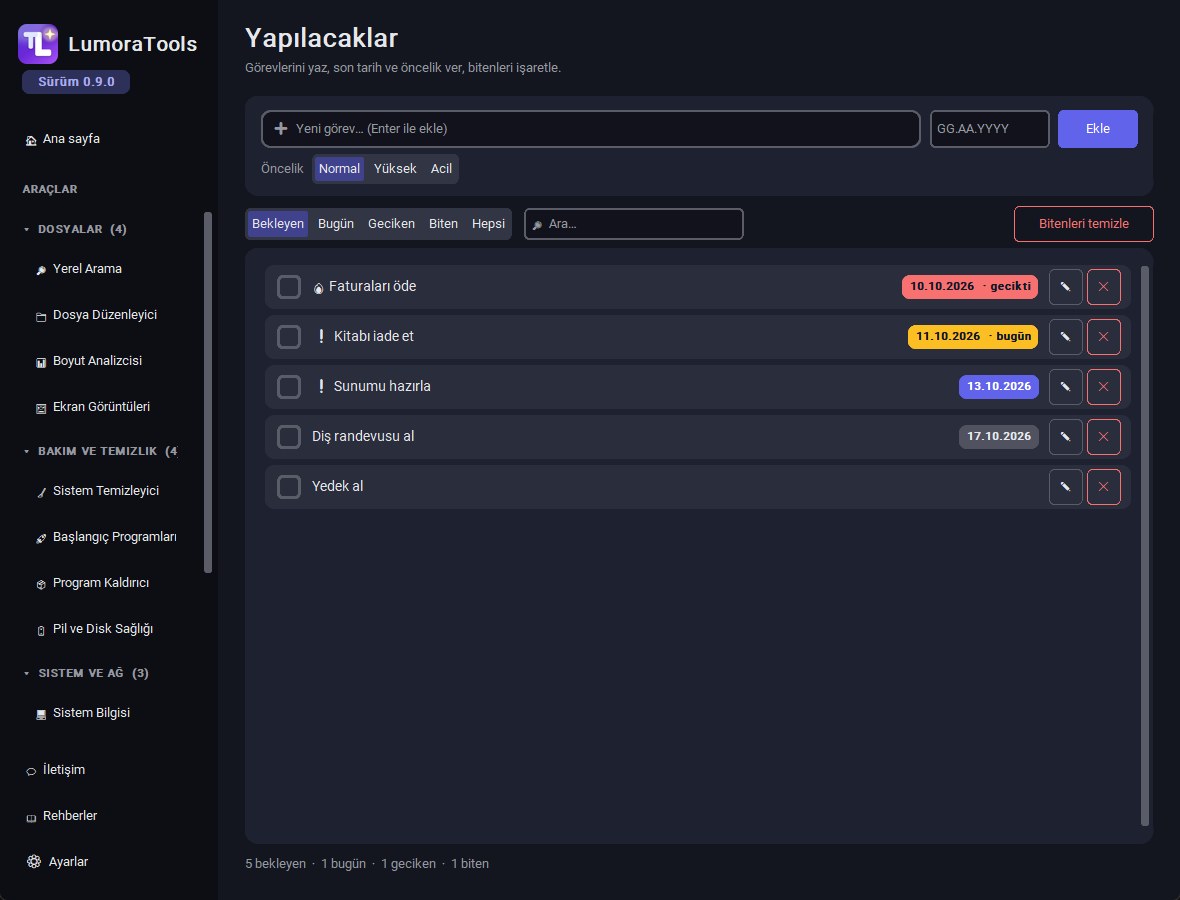Toggle the 'Yedek al' checkbox

pyautogui.click(x=289, y=487)
